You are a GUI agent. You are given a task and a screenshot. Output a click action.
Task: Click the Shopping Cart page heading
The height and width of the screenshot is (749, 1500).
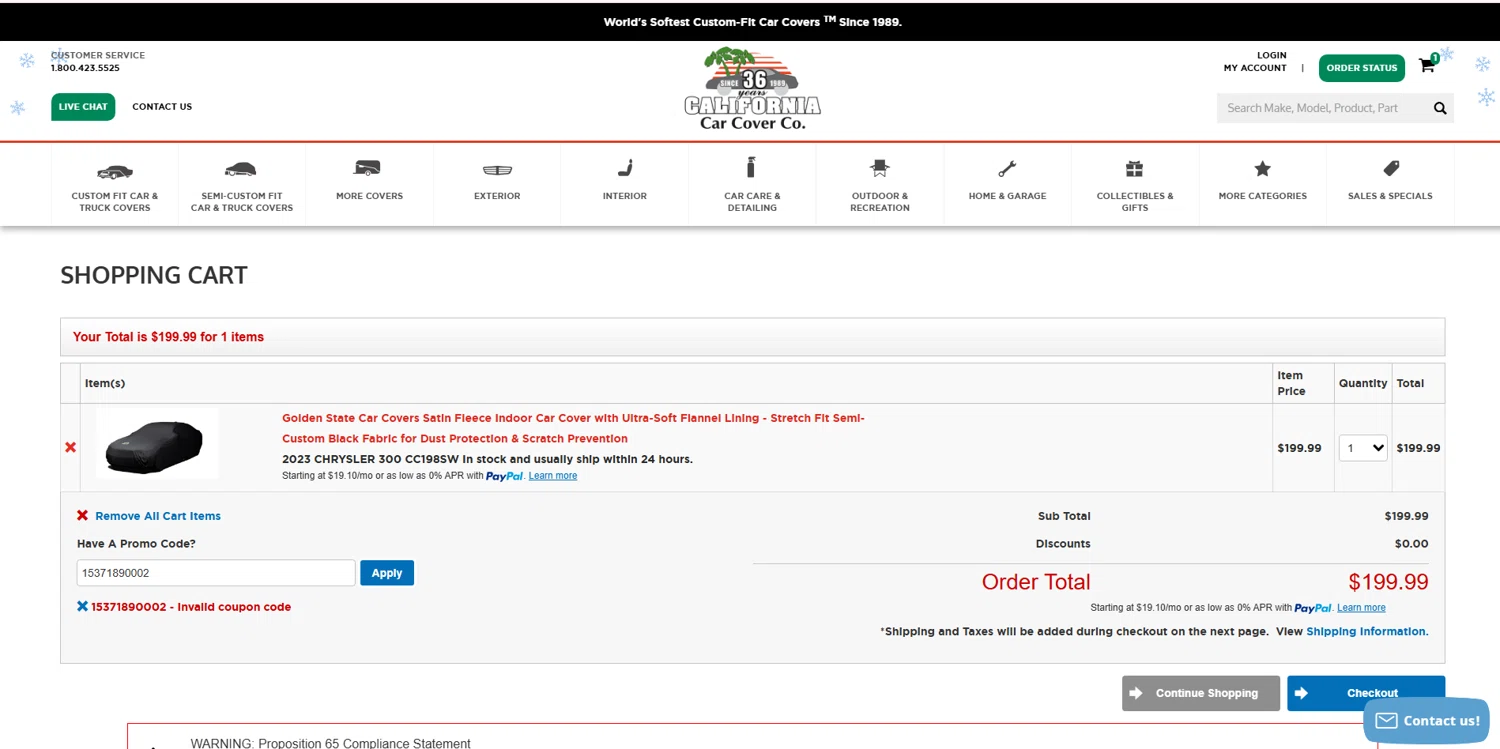[154, 275]
